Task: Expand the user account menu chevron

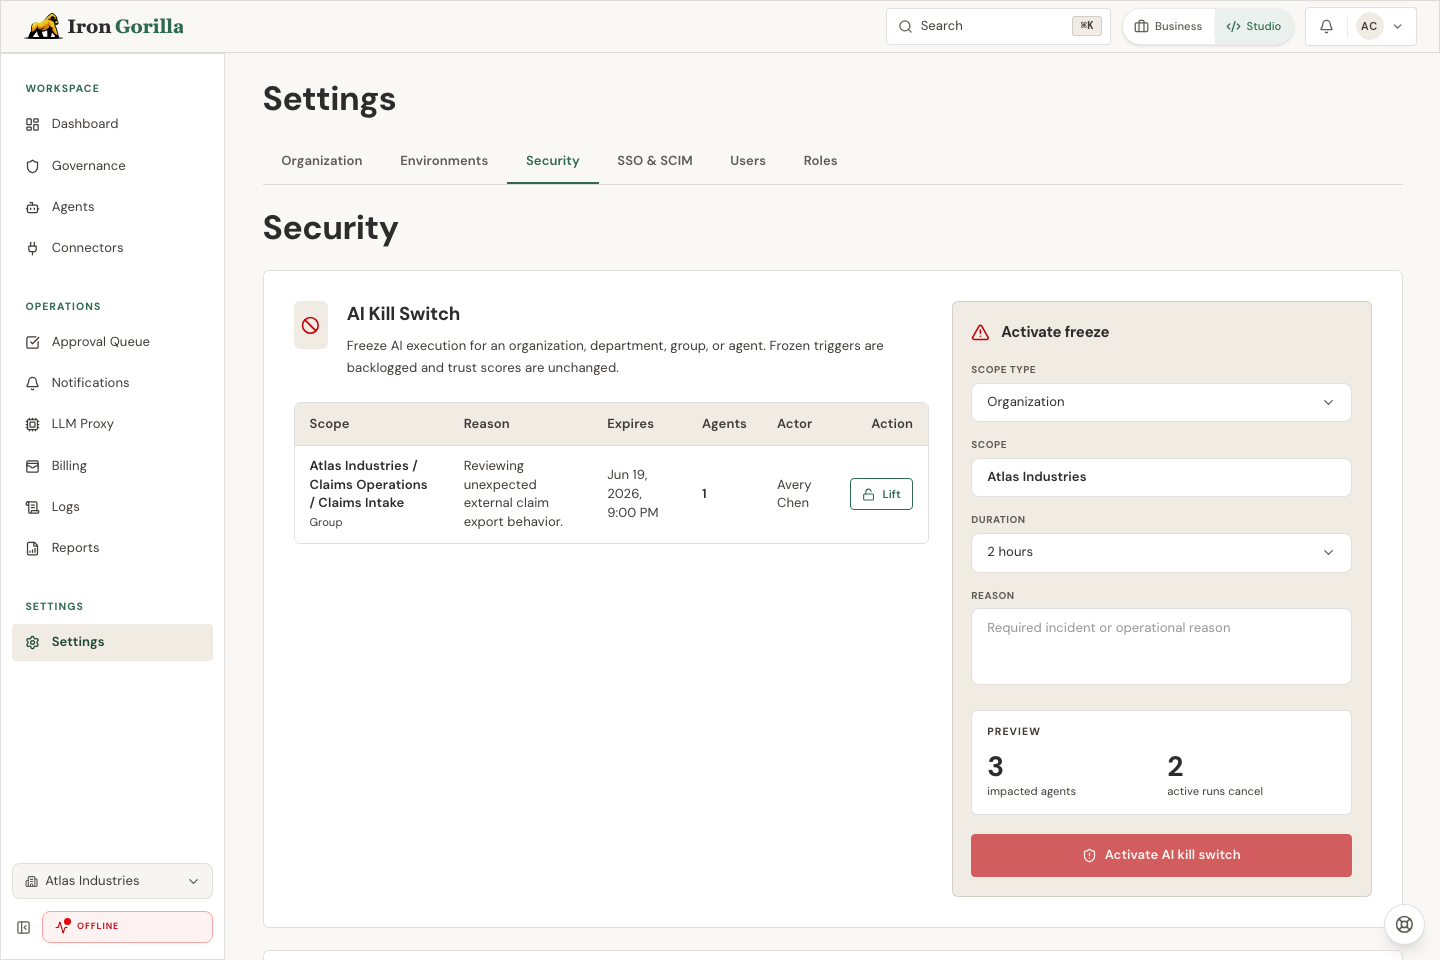Action: click(1398, 27)
